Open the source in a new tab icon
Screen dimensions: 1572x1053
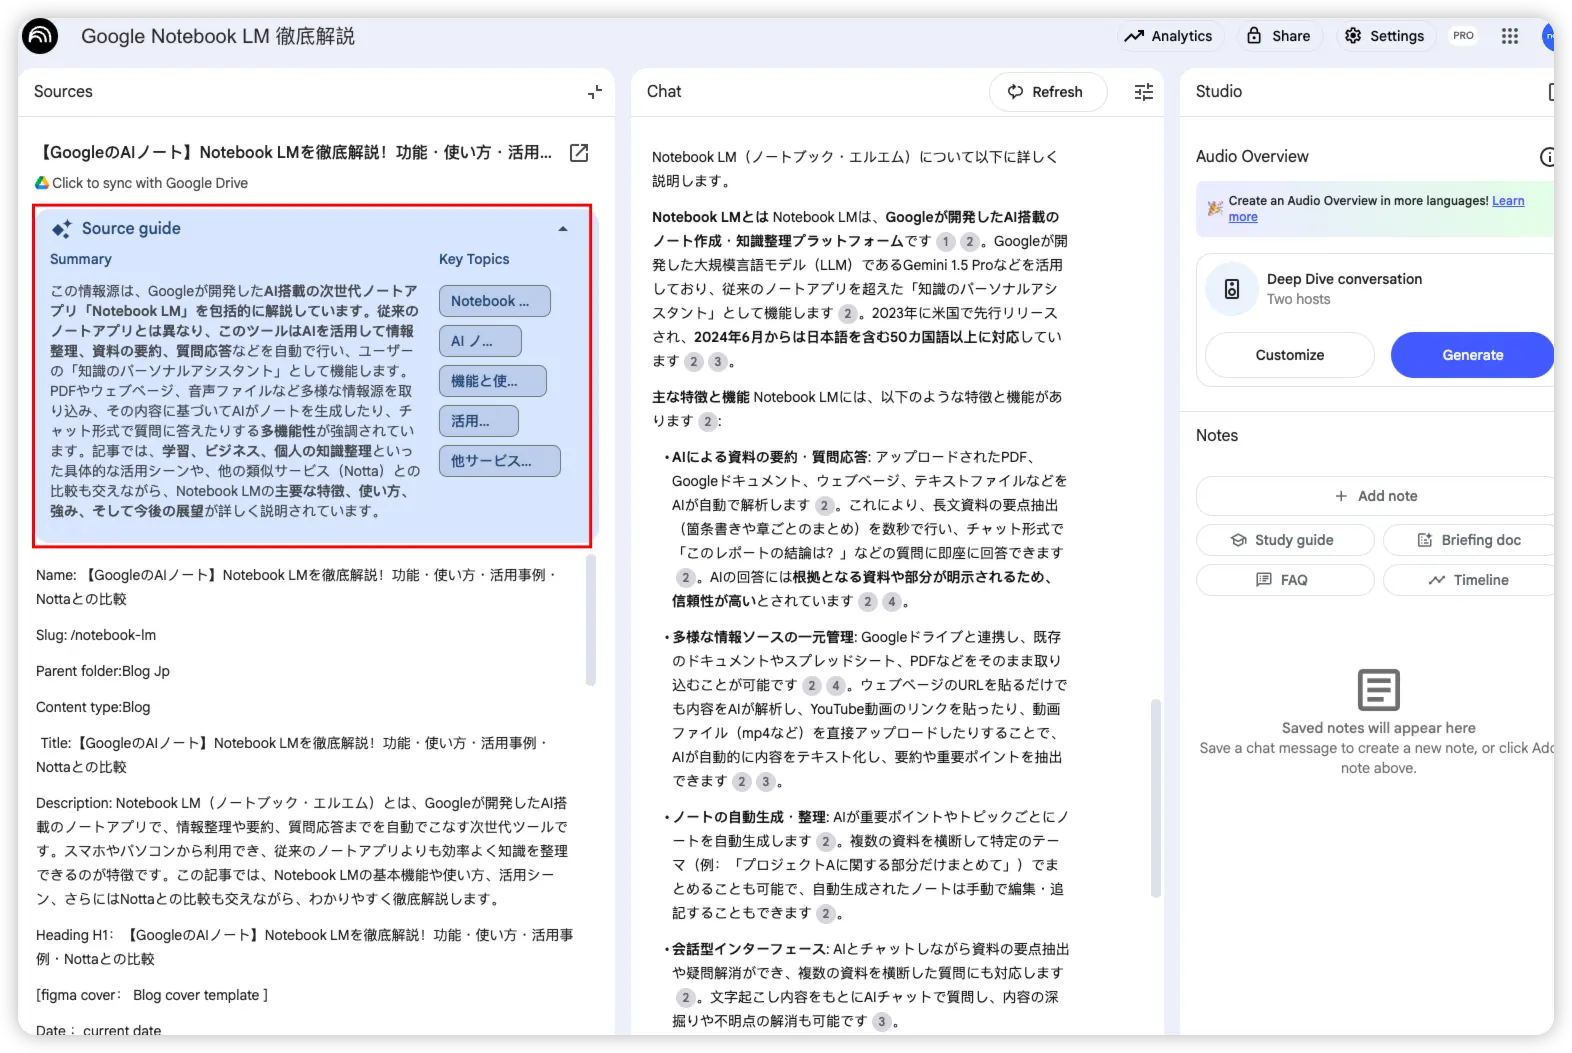pos(578,153)
